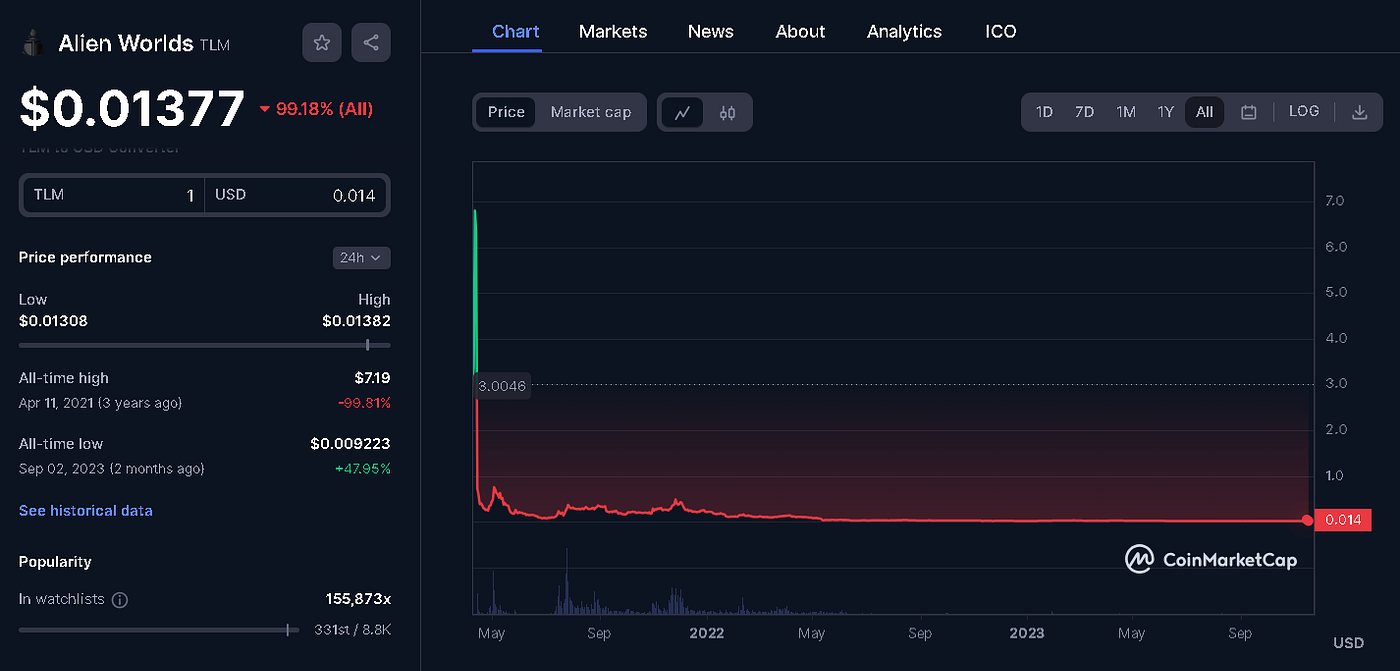Click the all-time low value $0.009223
The height and width of the screenshot is (671, 1400).
tap(350, 444)
